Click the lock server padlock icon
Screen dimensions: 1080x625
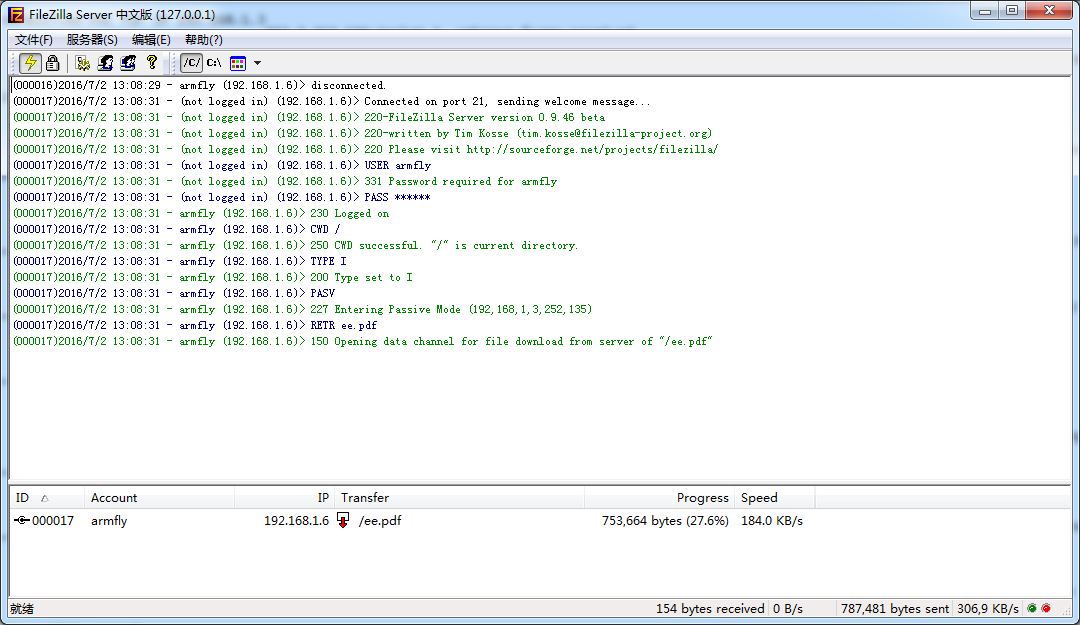coord(52,63)
